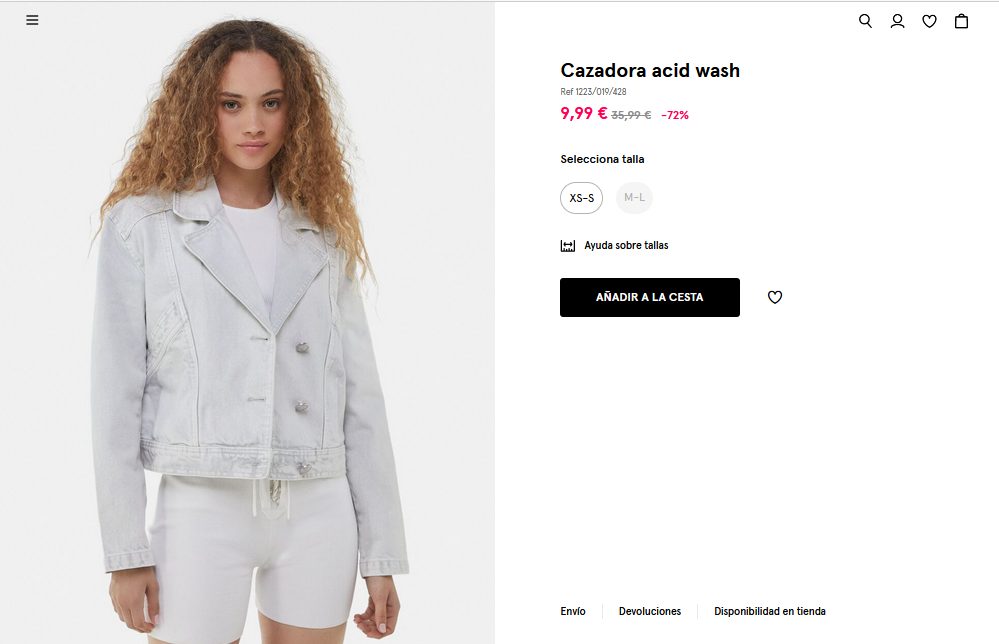999x644 pixels.
Task: Click the -72% discount label
Action: 675,115
